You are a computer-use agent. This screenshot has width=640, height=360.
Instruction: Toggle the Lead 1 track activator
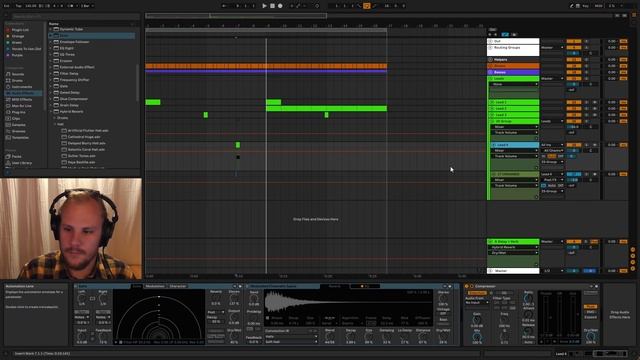pos(573,102)
